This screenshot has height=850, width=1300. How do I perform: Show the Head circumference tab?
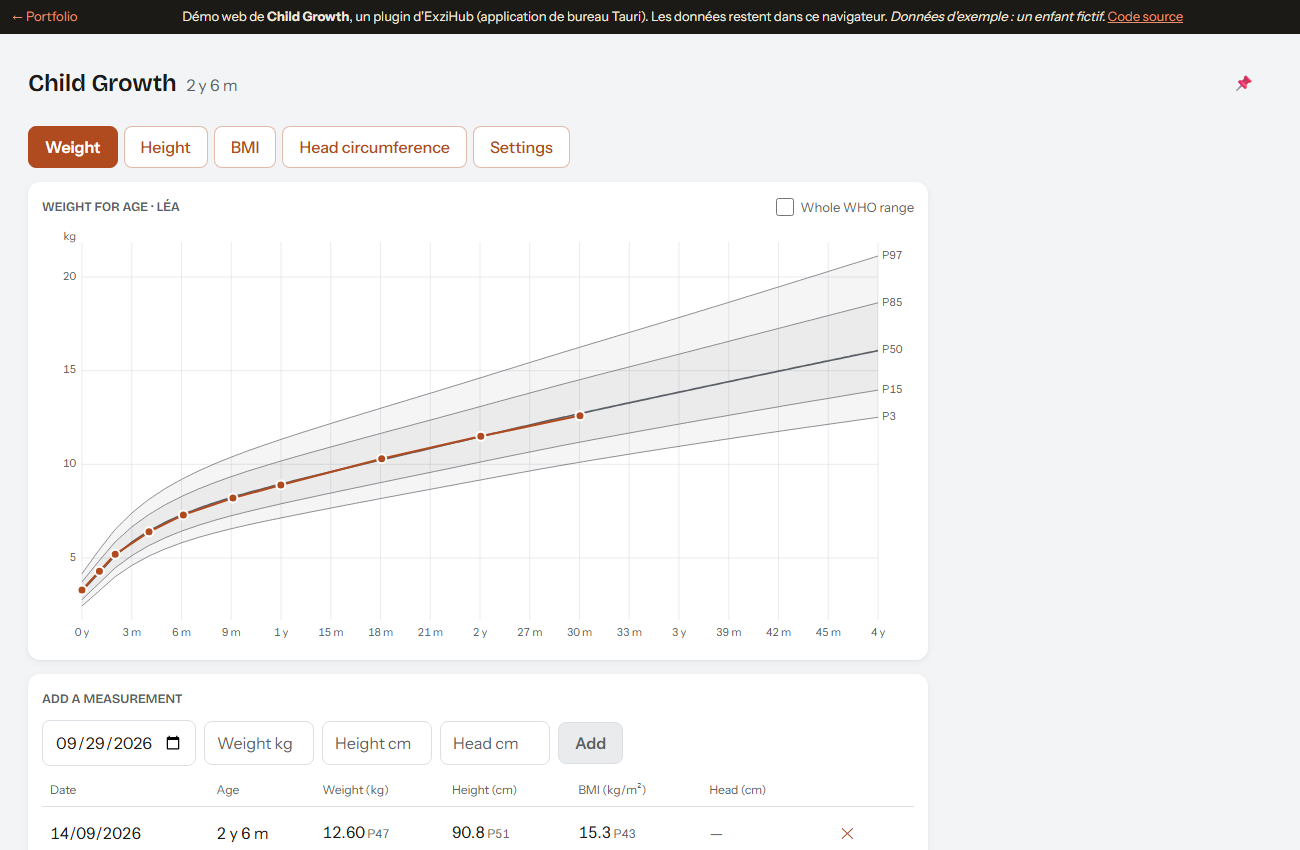[x=374, y=147]
